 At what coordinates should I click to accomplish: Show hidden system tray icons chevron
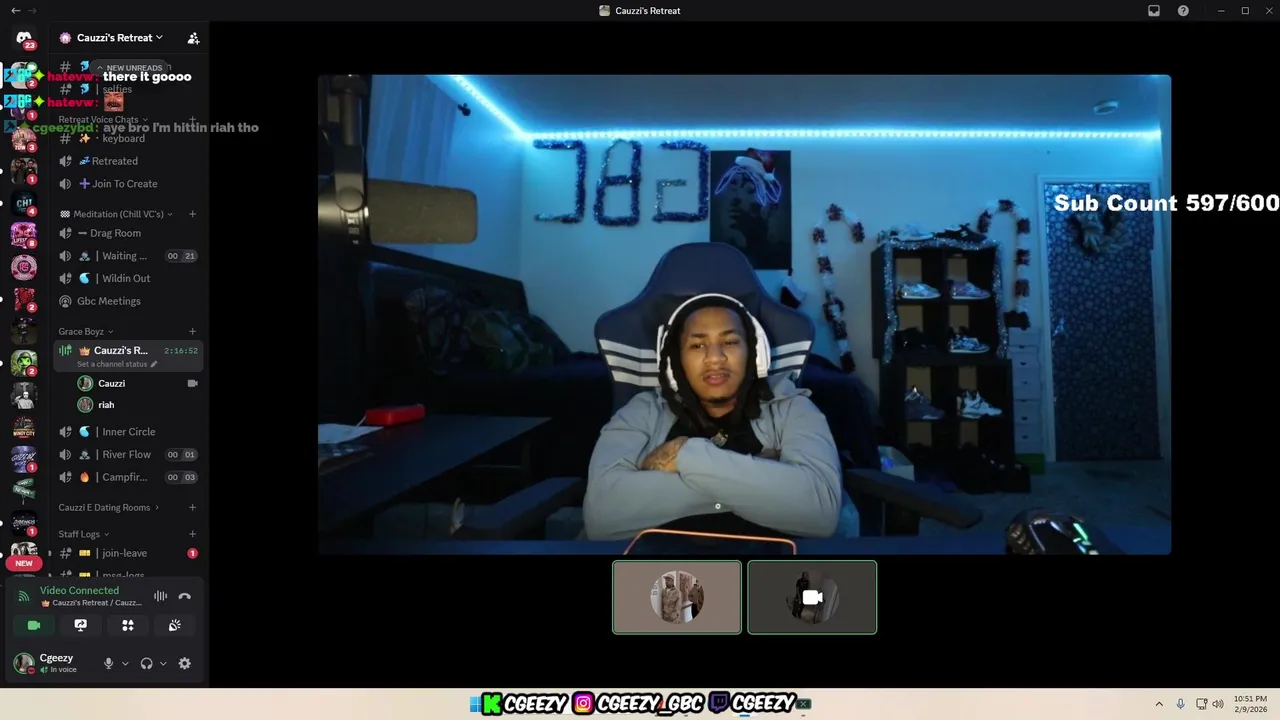coord(1159,704)
